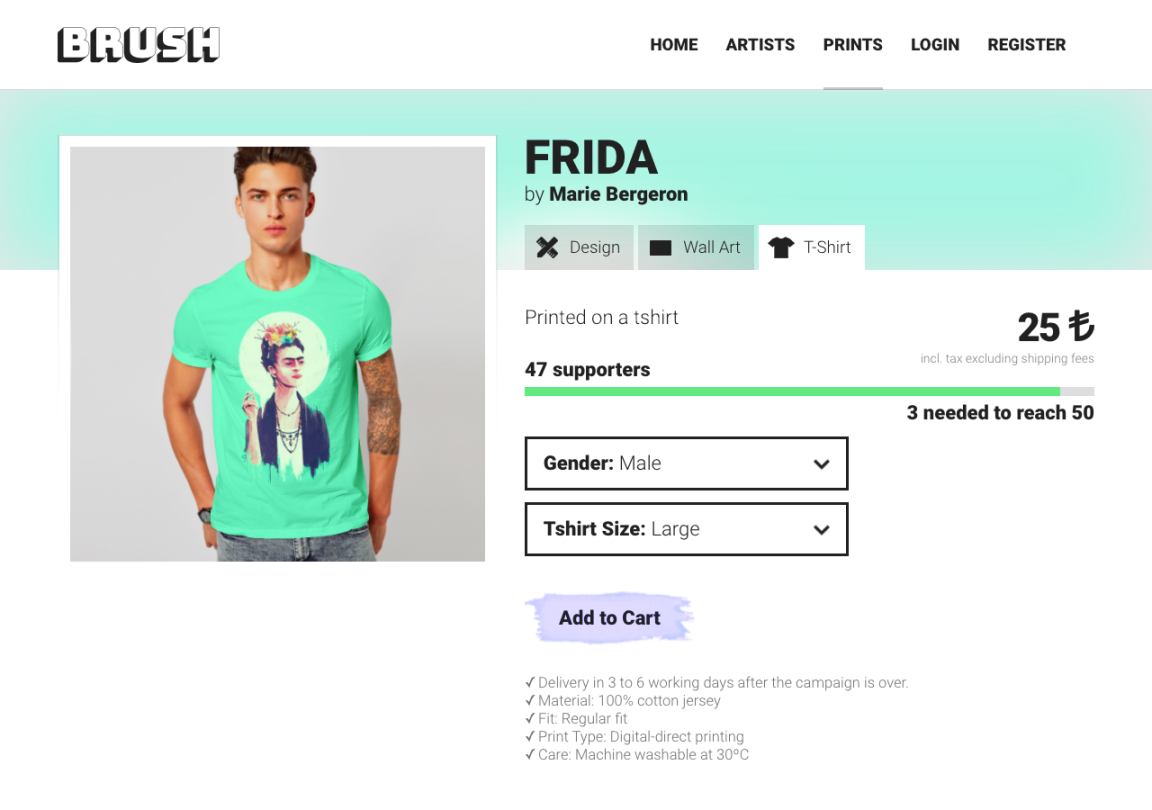Go to the HOME menu item
1152x810 pixels.
pyautogui.click(x=674, y=45)
